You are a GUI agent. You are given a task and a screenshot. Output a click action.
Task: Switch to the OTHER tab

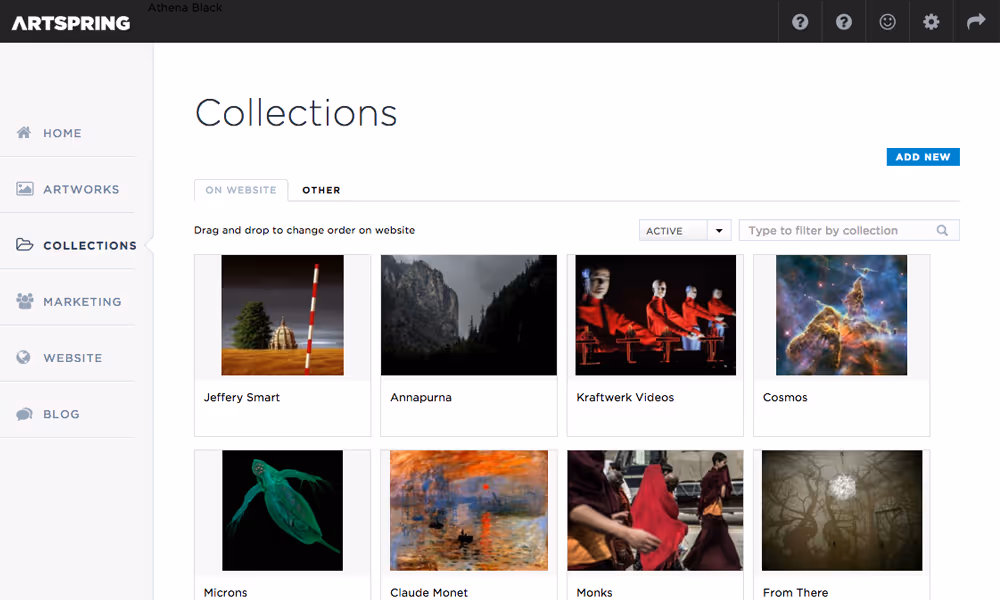pyautogui.click(x=321, y=190)
